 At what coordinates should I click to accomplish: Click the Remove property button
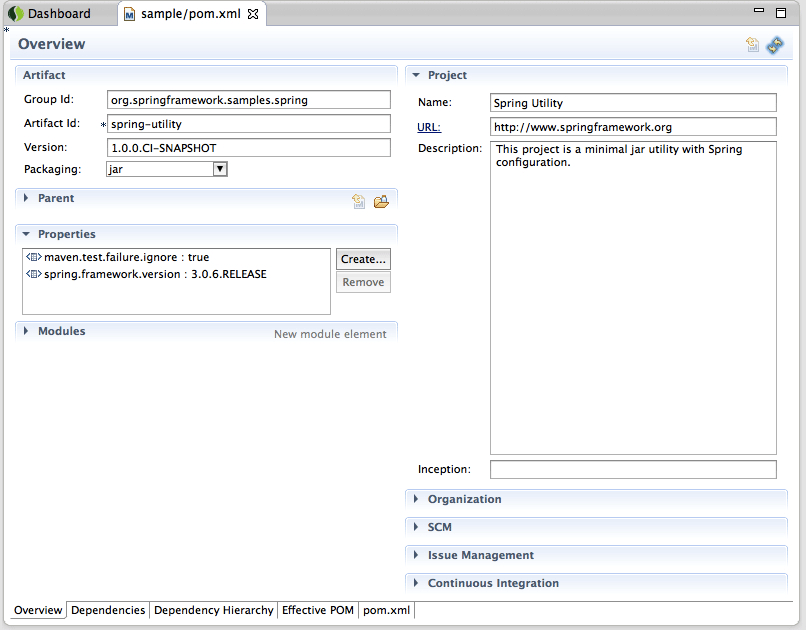(363, 282)
